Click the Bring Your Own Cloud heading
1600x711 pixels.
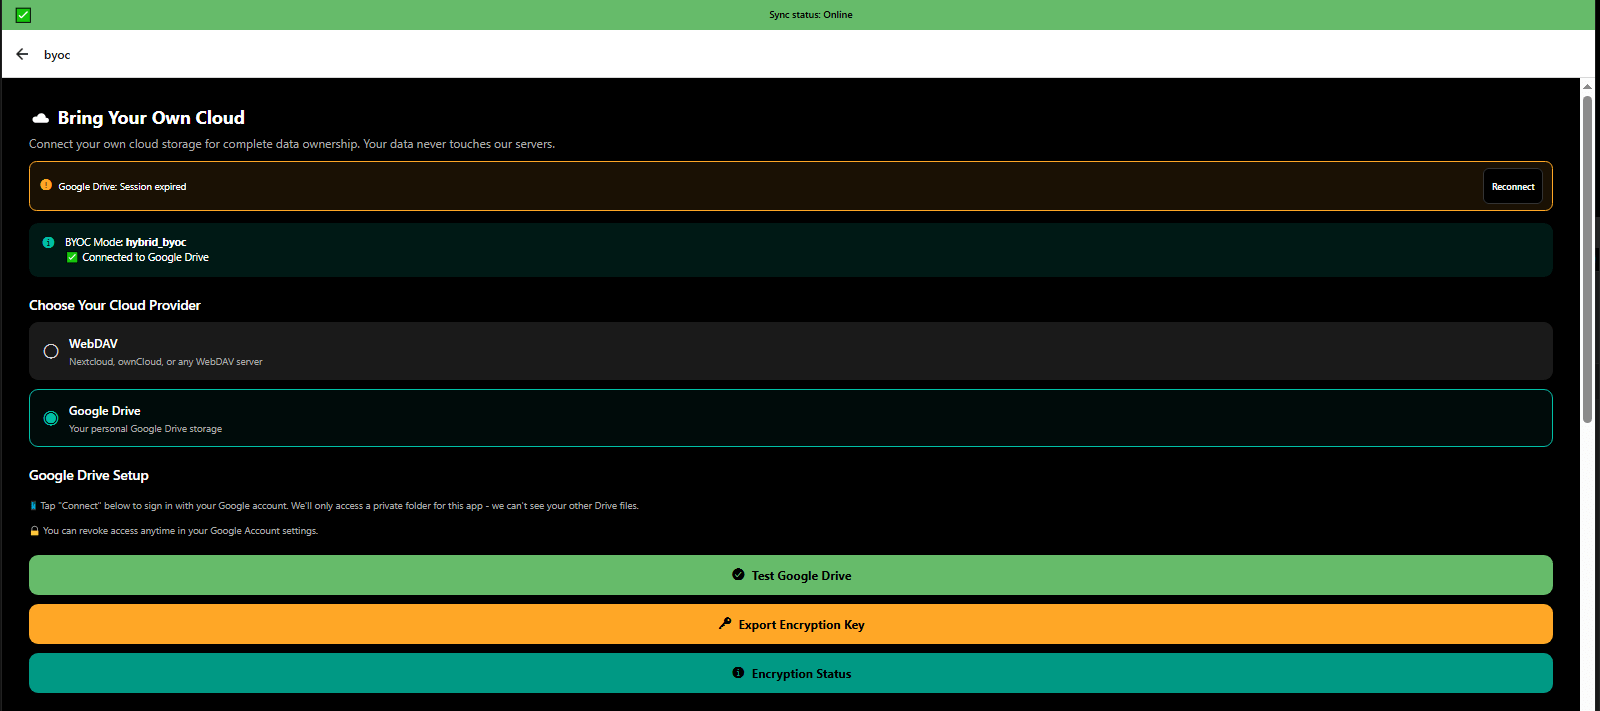pyautogui.click(x=151, y=118)
